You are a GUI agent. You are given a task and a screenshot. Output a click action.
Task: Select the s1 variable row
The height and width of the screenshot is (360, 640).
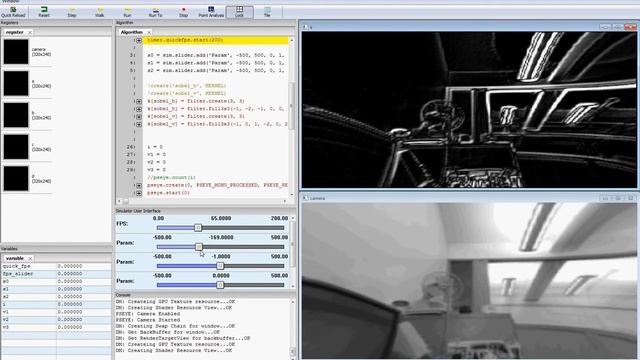[x=56, y=289]
